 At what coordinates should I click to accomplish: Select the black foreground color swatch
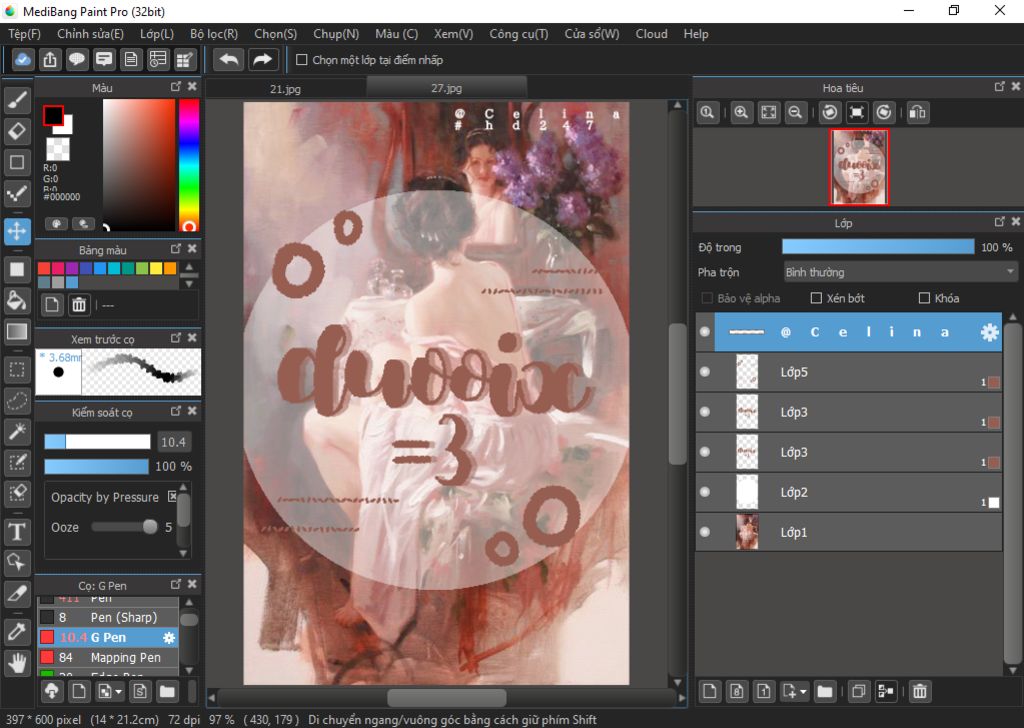54,116
